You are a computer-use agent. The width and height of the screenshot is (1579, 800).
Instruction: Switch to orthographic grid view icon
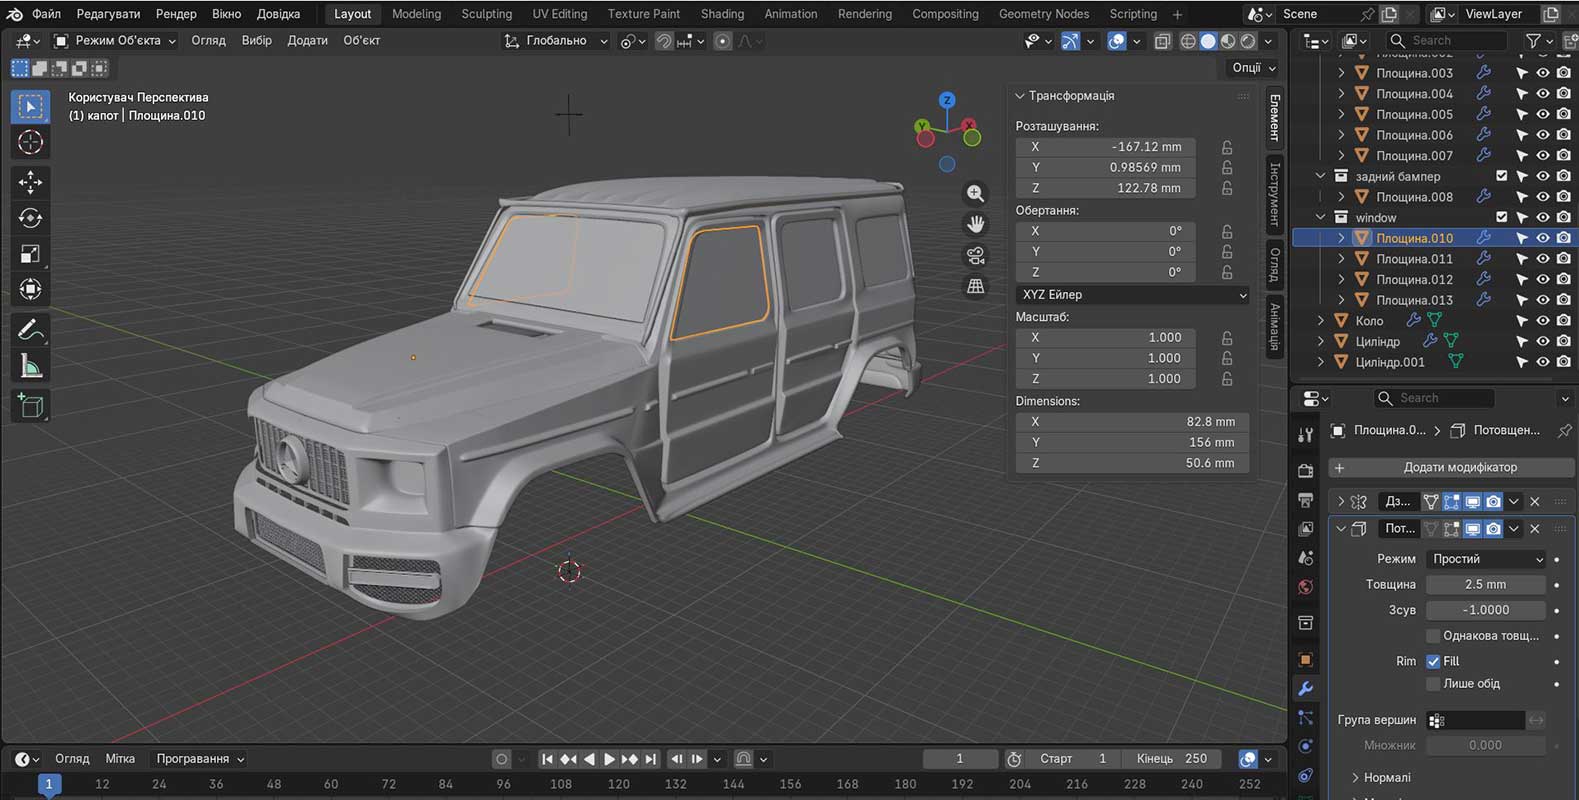[x=975, y=286]
